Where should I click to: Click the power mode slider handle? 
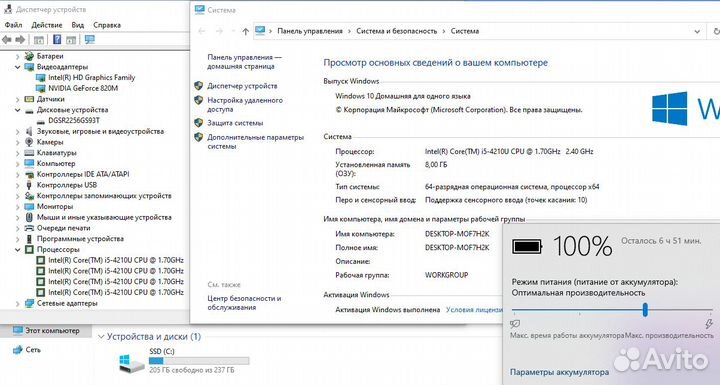pyautogui.click(x=645, y=310)
